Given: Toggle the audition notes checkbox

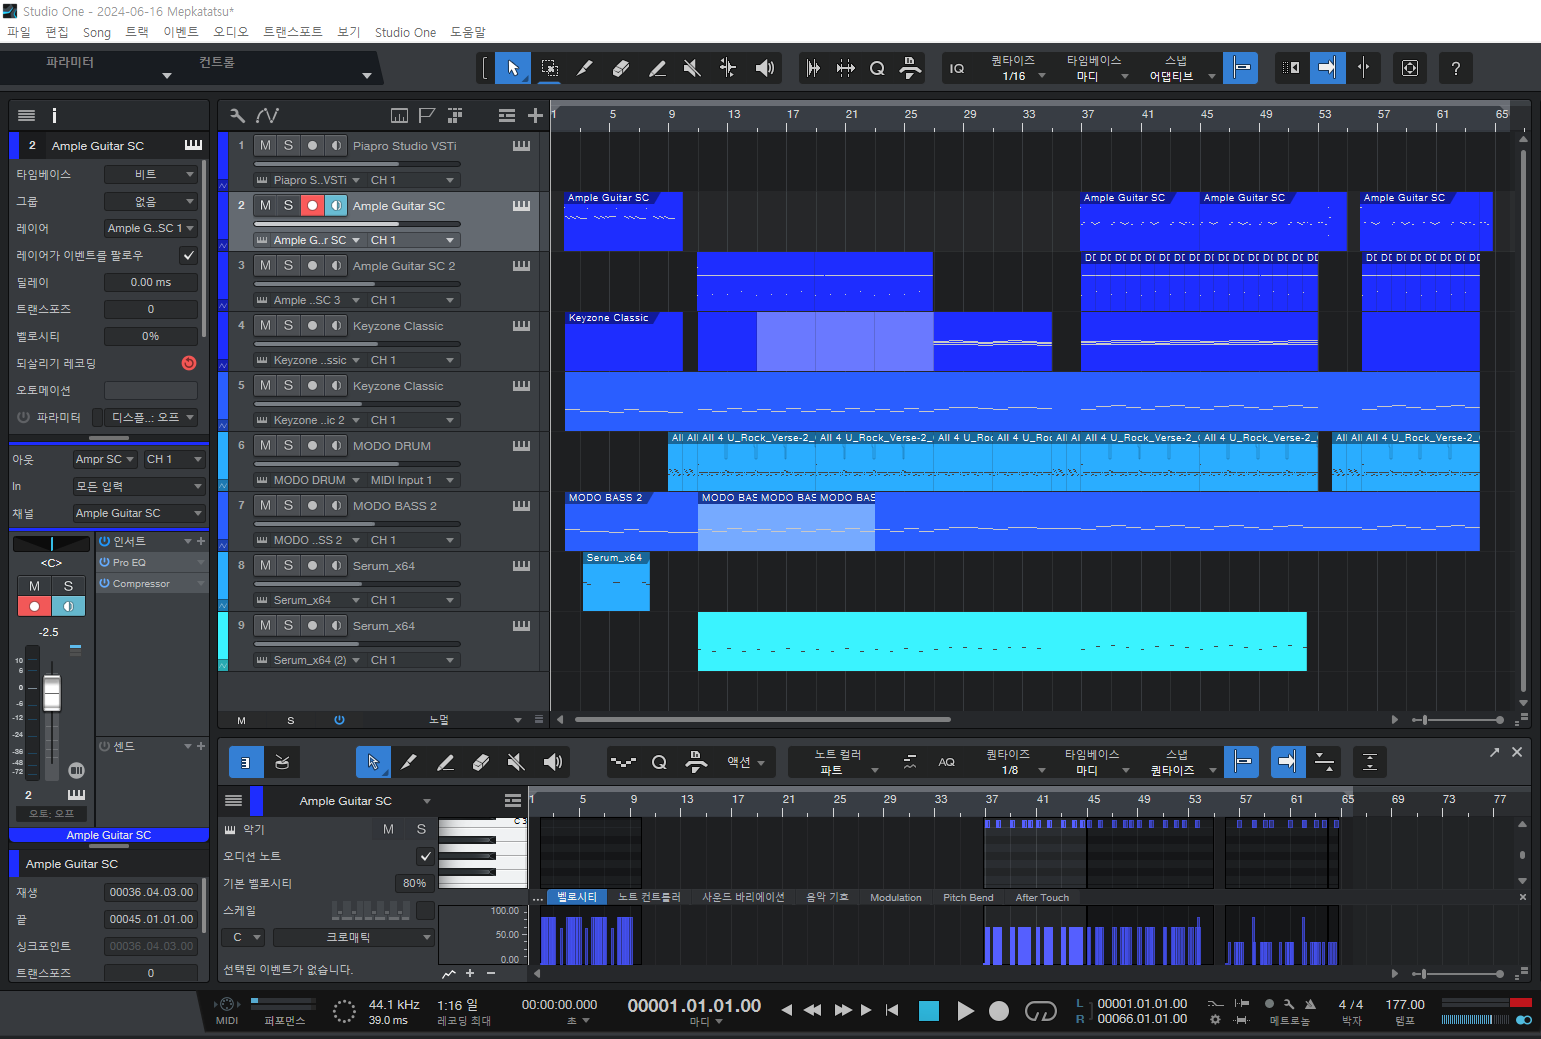Looking at the screenshot, I should [426, 856].
